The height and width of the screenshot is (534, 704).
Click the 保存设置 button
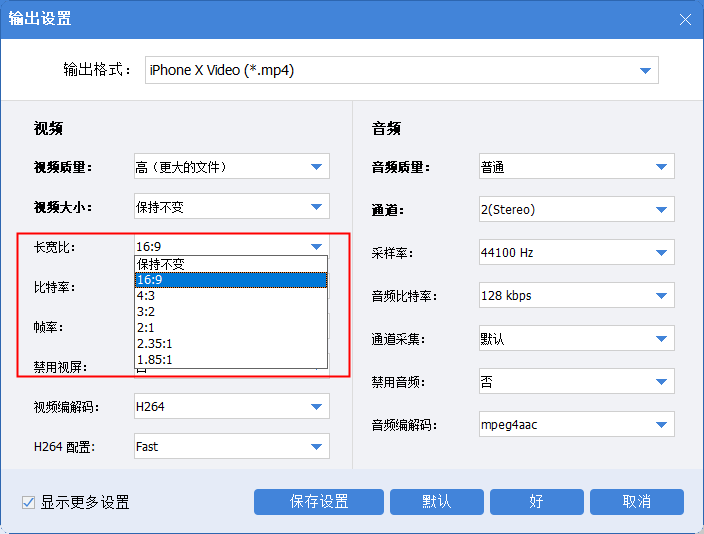pos(319,502)
